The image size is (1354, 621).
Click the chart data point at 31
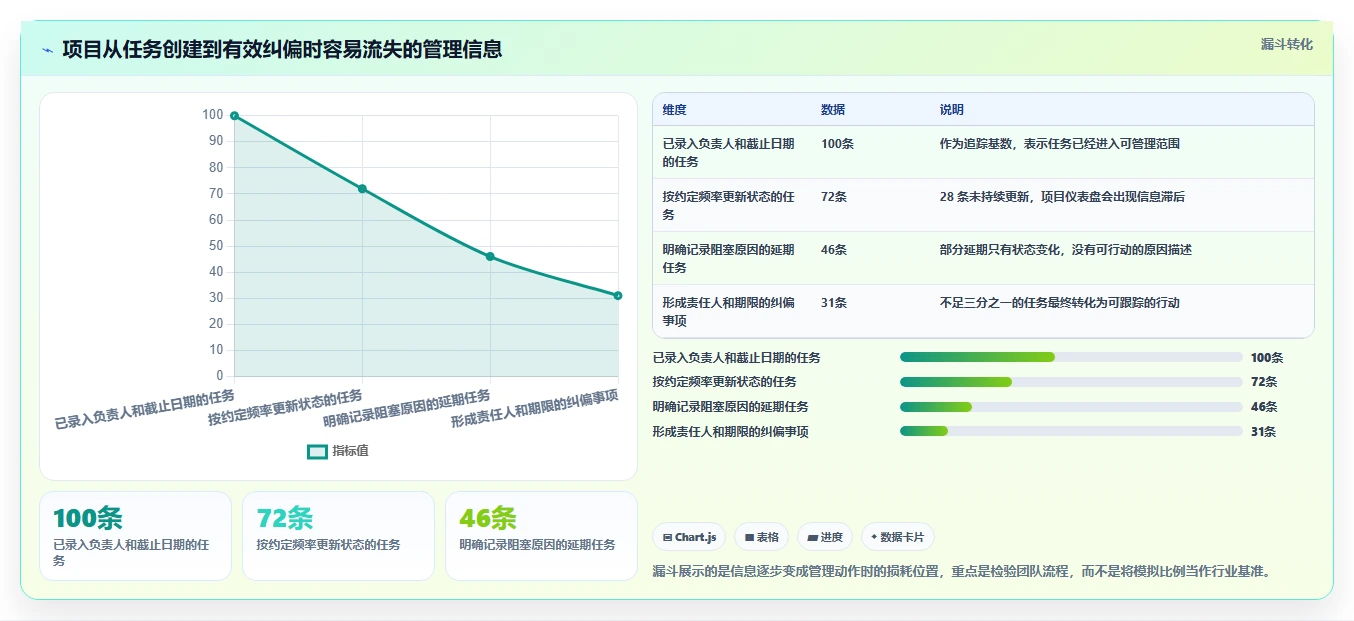[x=618, y=295]
